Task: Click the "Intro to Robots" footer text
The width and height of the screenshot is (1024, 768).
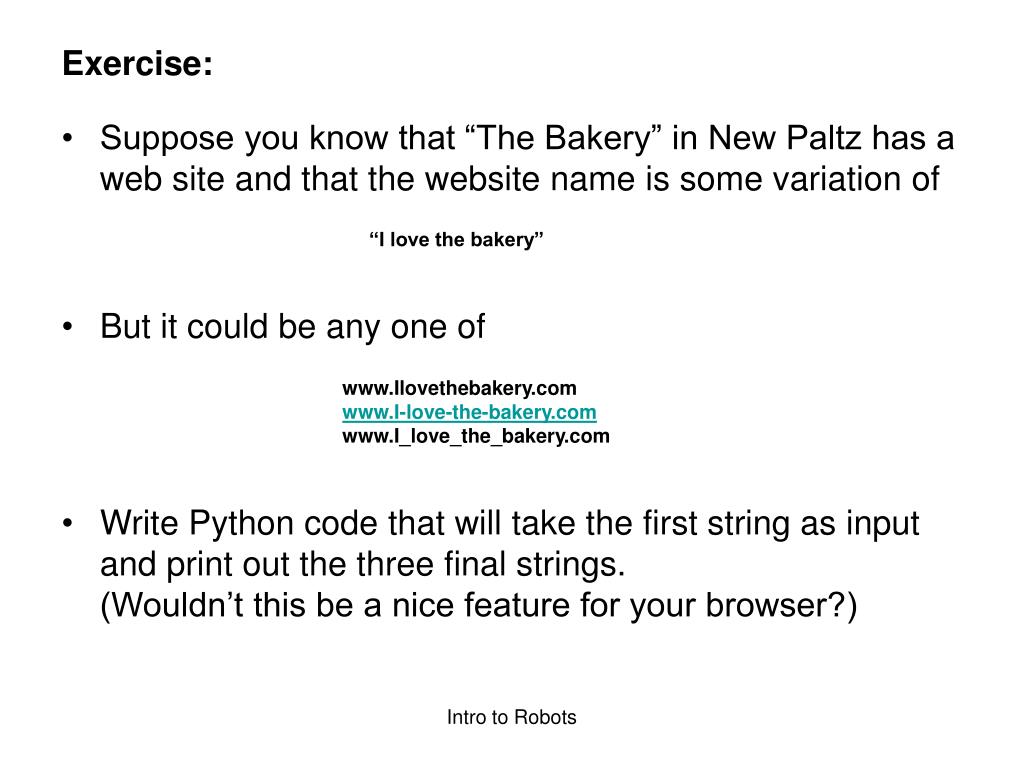Action: 511,717
